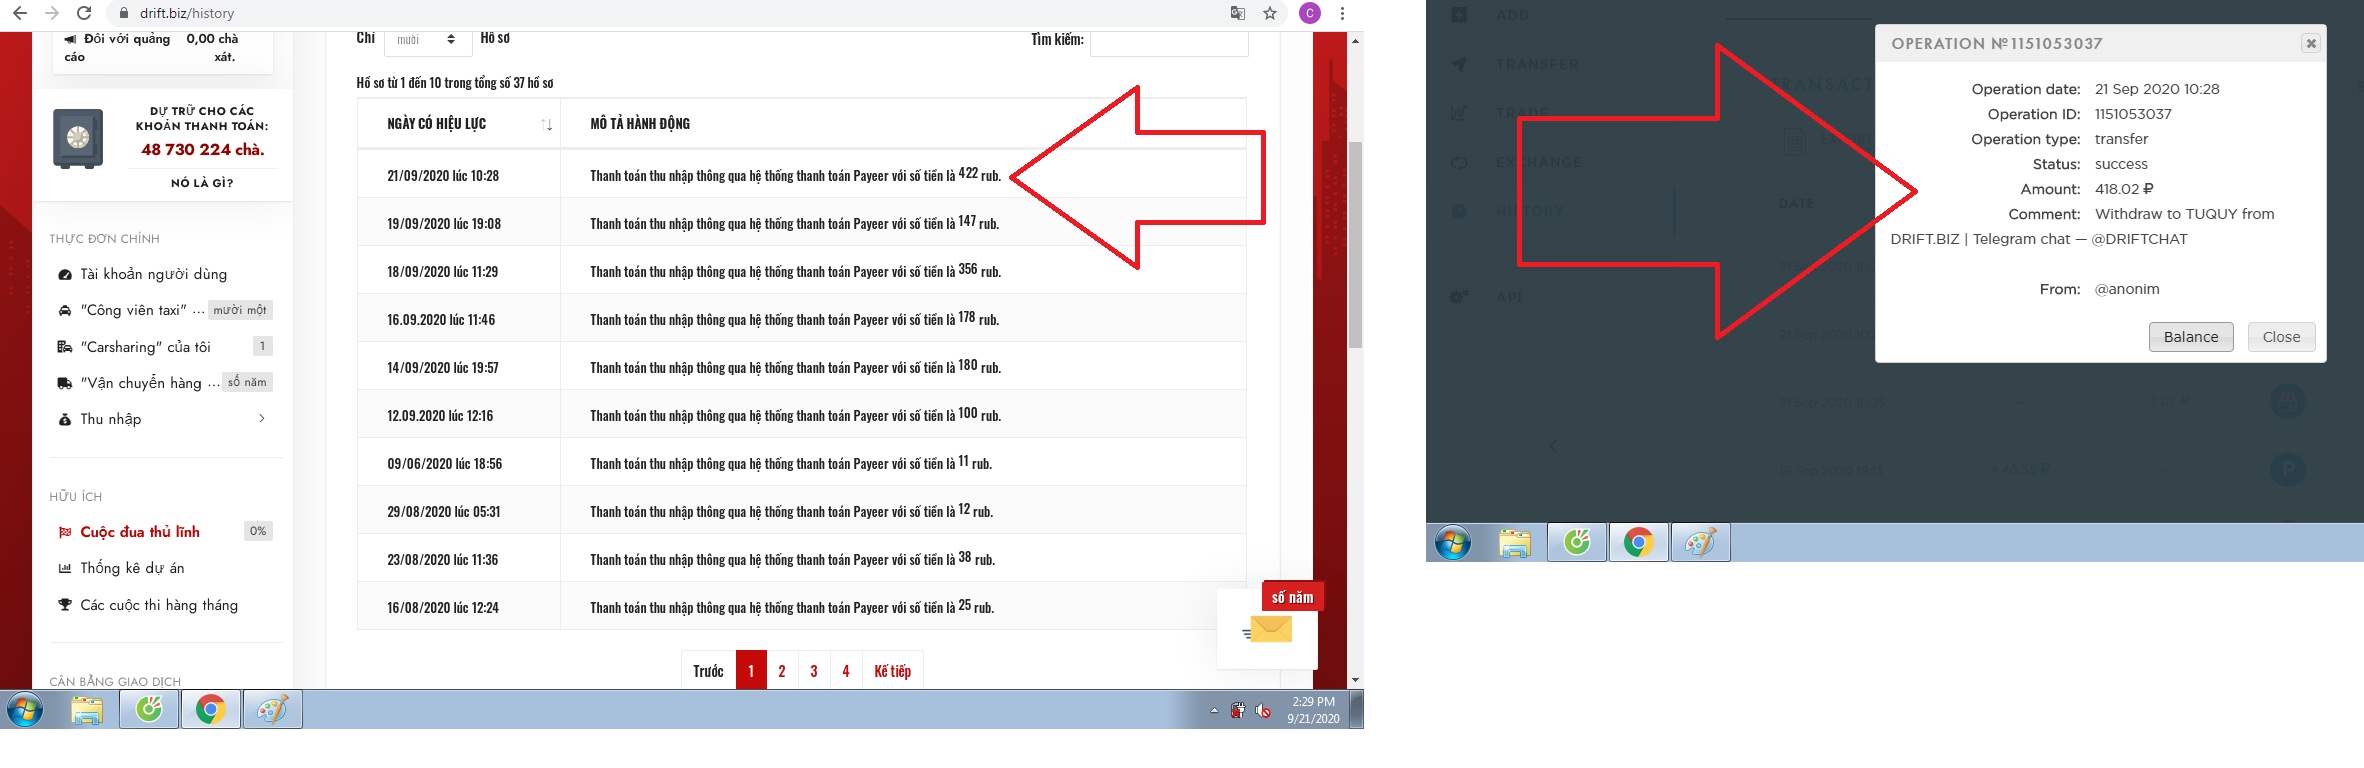This screenshot has height=768, width=2364.
Task: Click the Balance button in the operation dialog
Action: coord(2191,337)
